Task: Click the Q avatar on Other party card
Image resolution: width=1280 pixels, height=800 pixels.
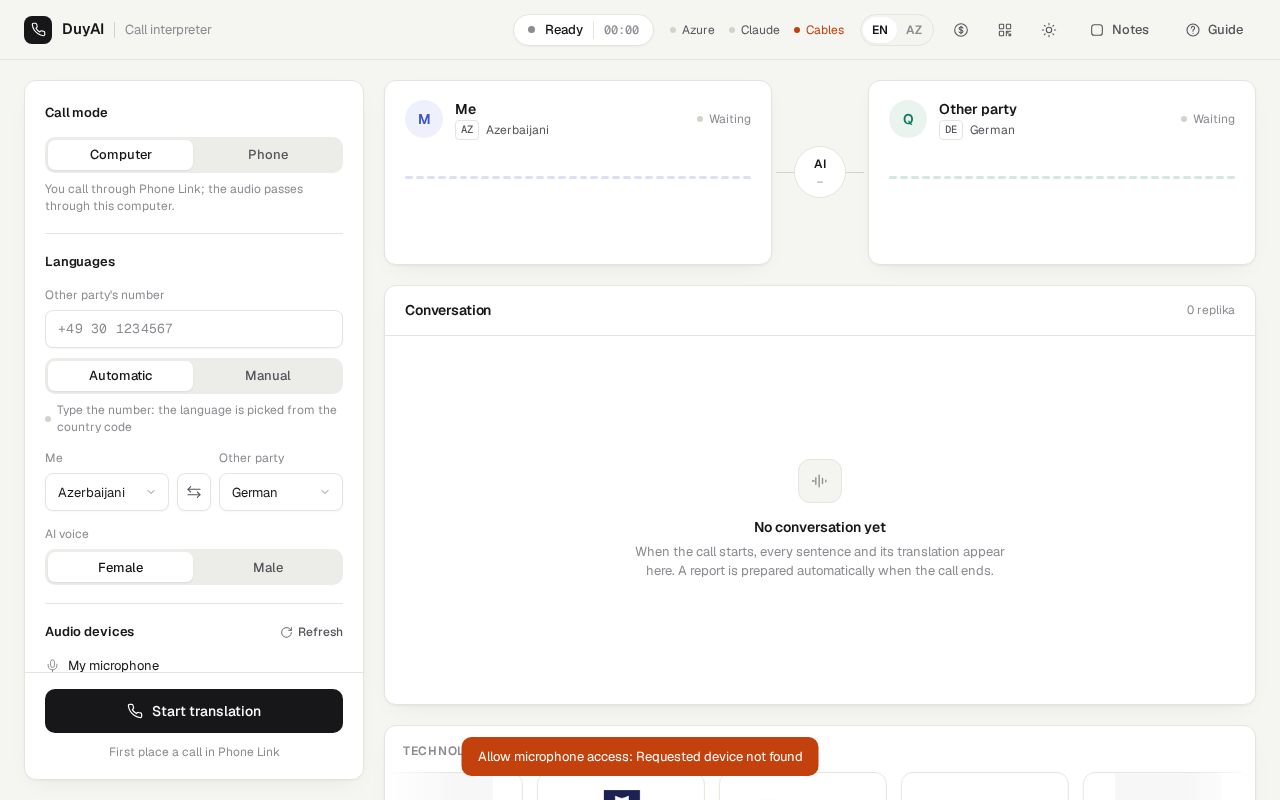Action: tap(908, 119)
